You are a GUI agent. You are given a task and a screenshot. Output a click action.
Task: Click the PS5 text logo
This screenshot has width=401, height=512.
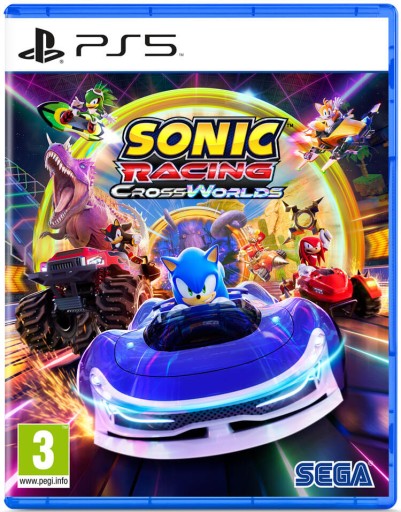pyautogui.click(x=126, y=45)
